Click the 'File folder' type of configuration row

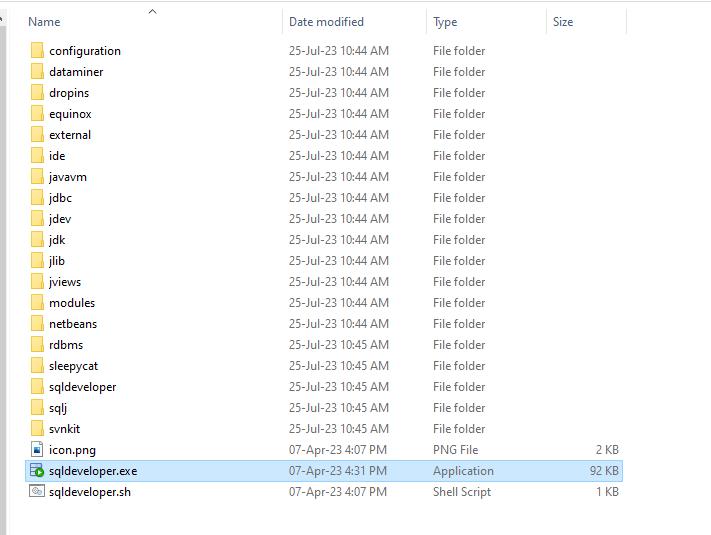tap(459, 51)
